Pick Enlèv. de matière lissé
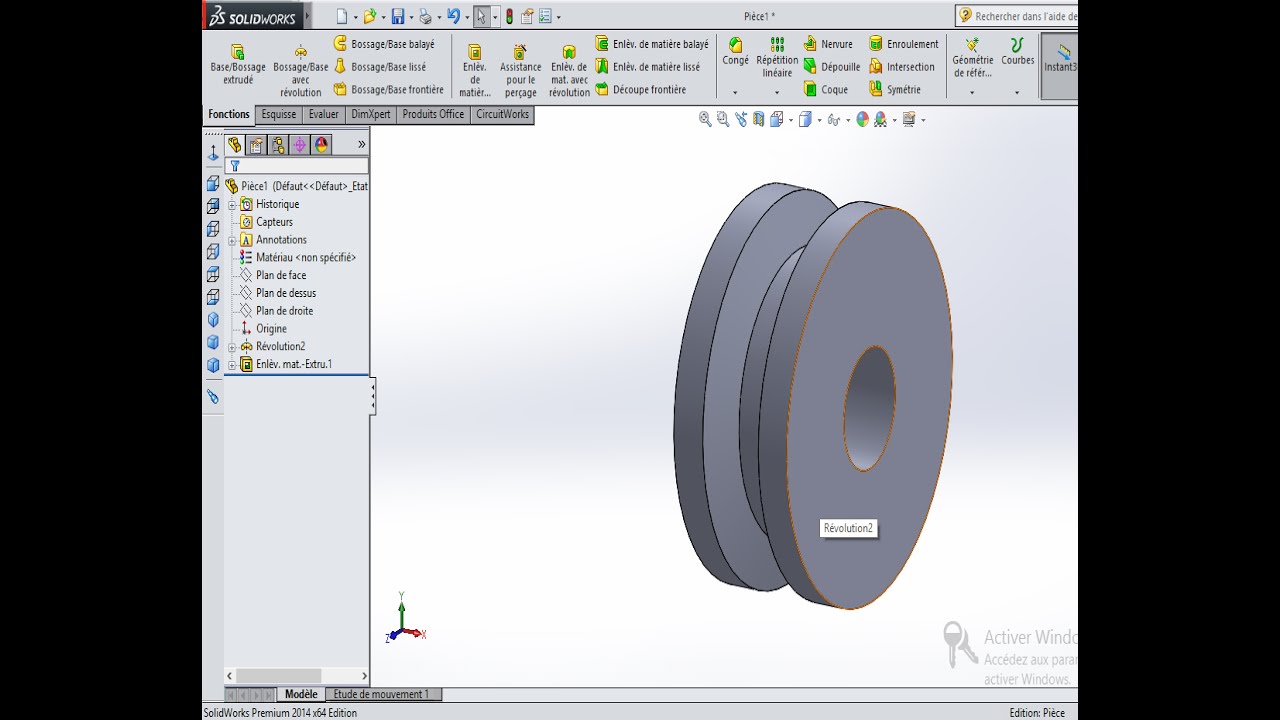Image resolution: width=1280 pixels, height=720 pixels. coord(648,67)
